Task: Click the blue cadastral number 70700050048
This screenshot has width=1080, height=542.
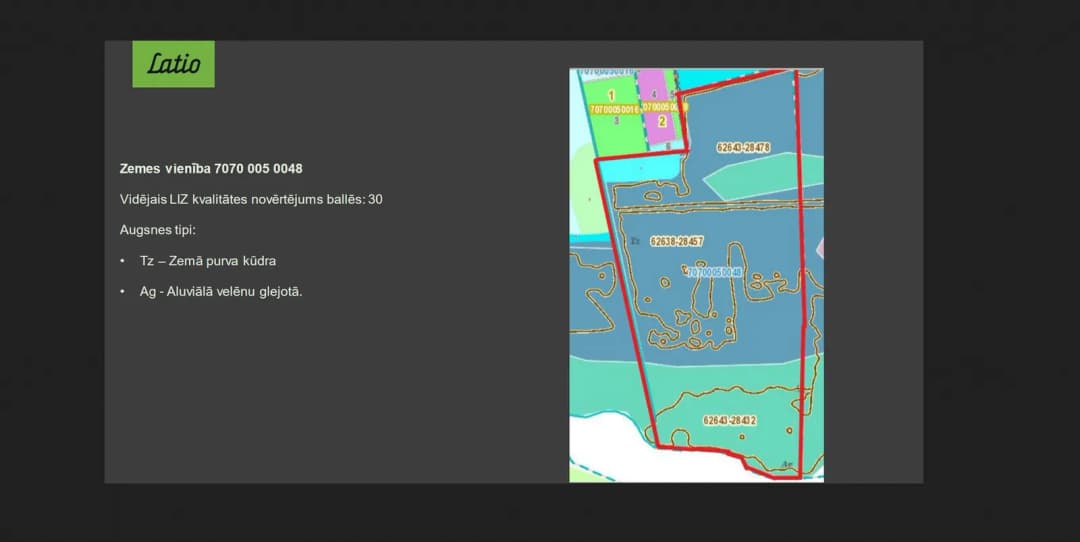Action: [x=715, y=273]
